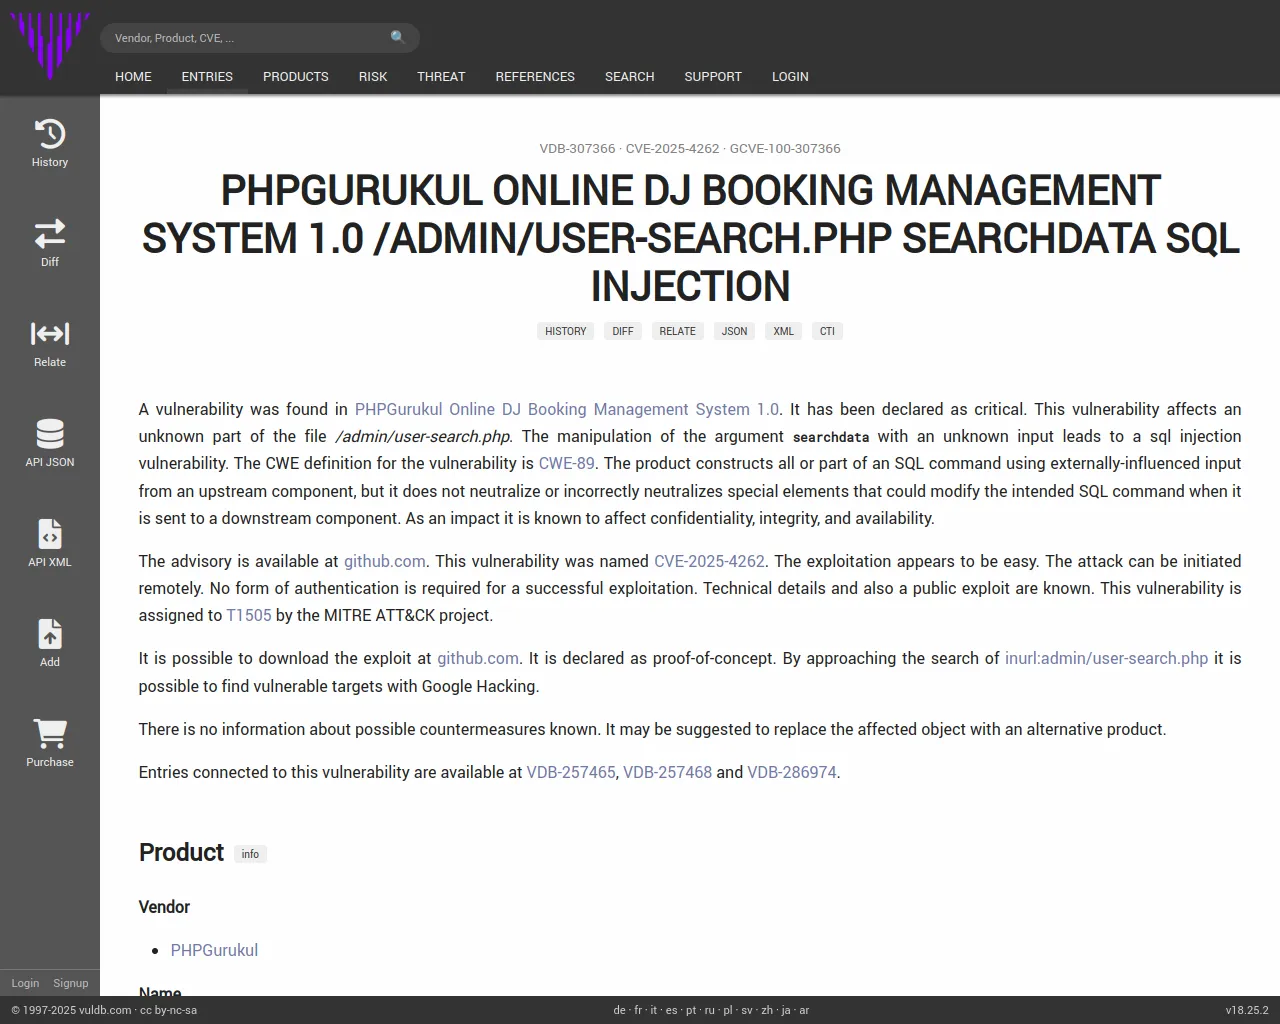Switch language to it in footer

point(654,1010)
